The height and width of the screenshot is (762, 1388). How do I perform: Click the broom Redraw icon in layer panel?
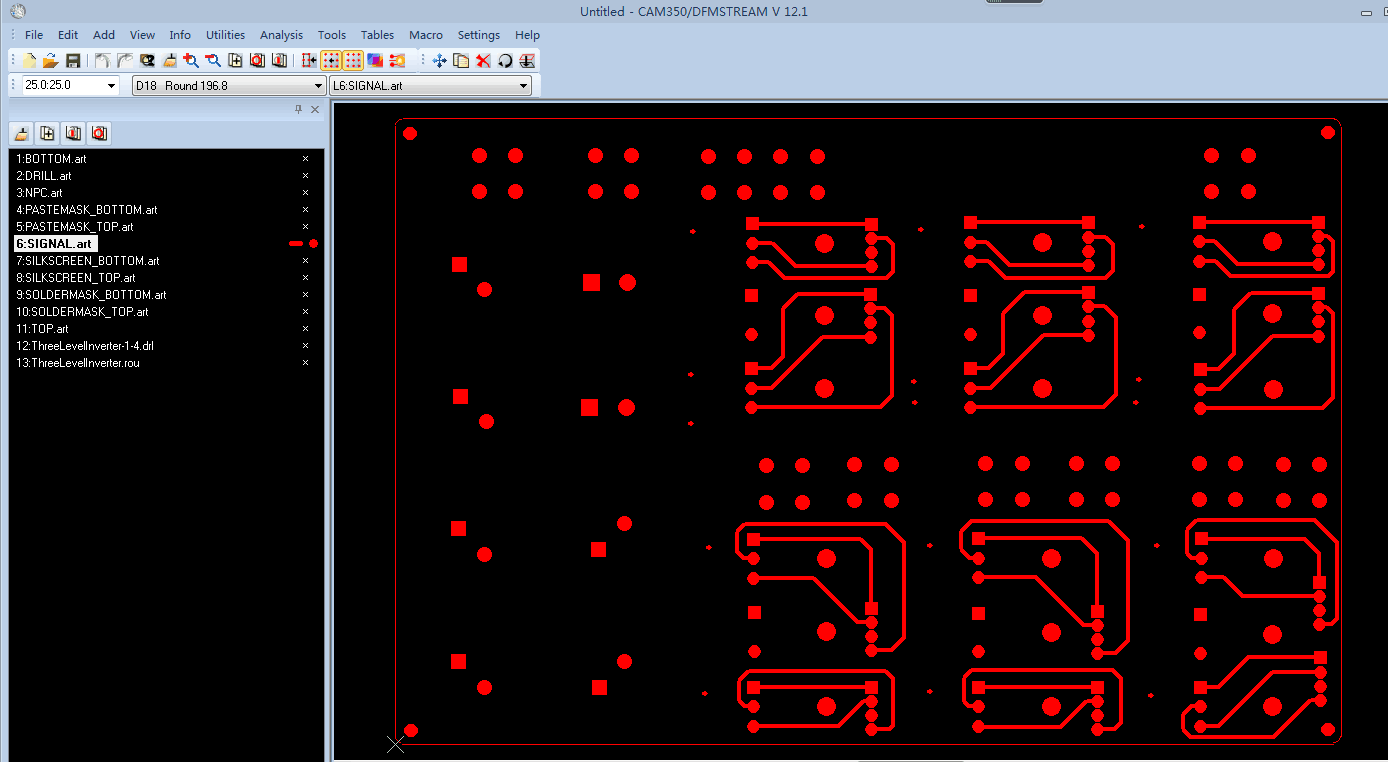(22, 134)
